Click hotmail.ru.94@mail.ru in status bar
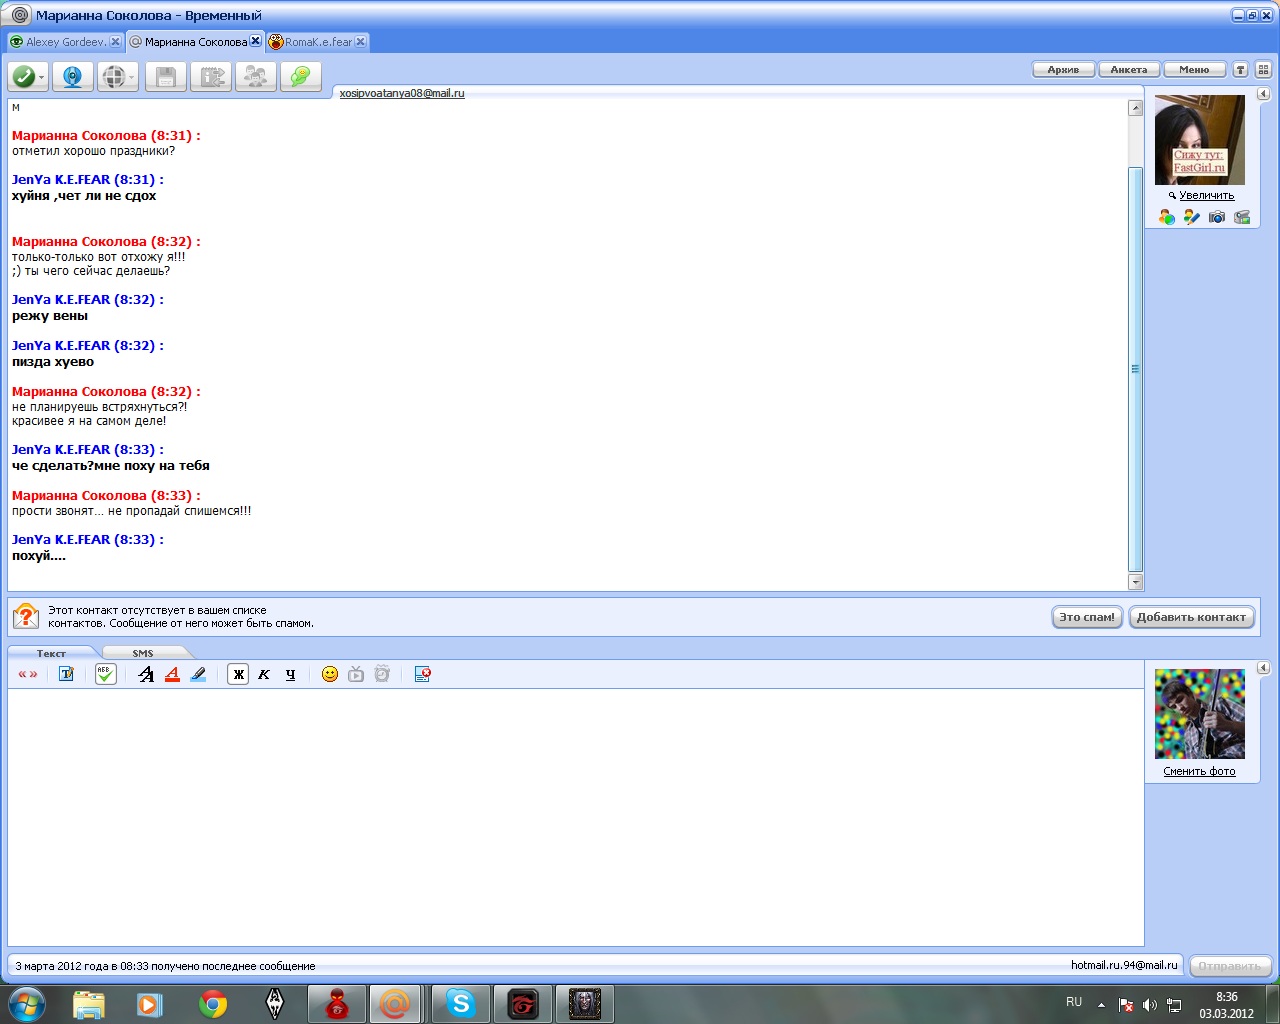The width and height of the screenshot is (1280, 1024). 1124,965
